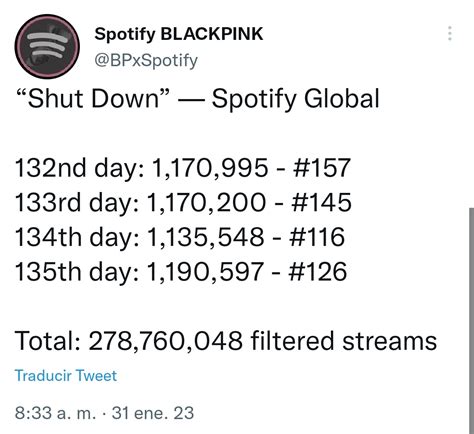Click the #116 chart rank
Image resolution: width=474 pixels, height=434 pixels.
pos(317,237)
